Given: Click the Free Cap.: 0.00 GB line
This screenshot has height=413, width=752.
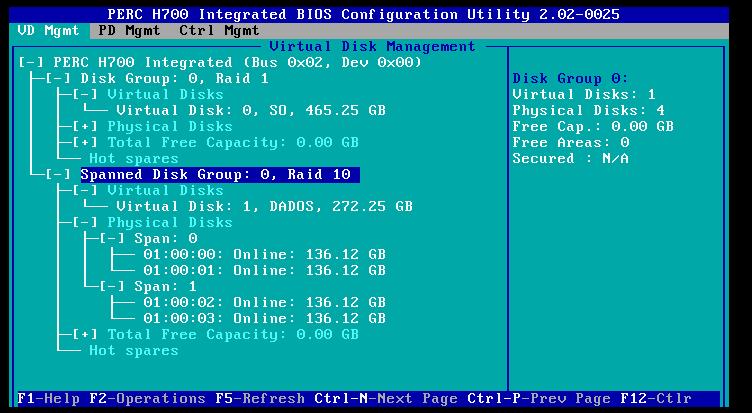Looking at the screenshot, I should click(593, 127).
